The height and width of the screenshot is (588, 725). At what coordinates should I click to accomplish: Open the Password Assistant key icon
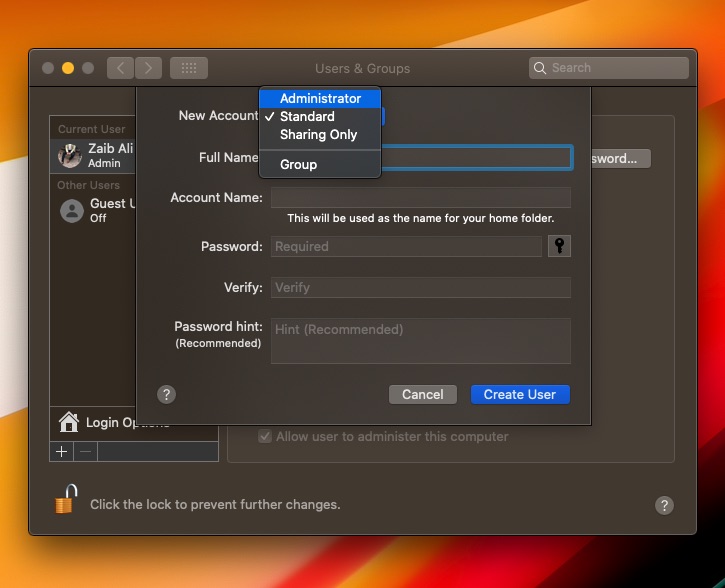tap(559, 245)
